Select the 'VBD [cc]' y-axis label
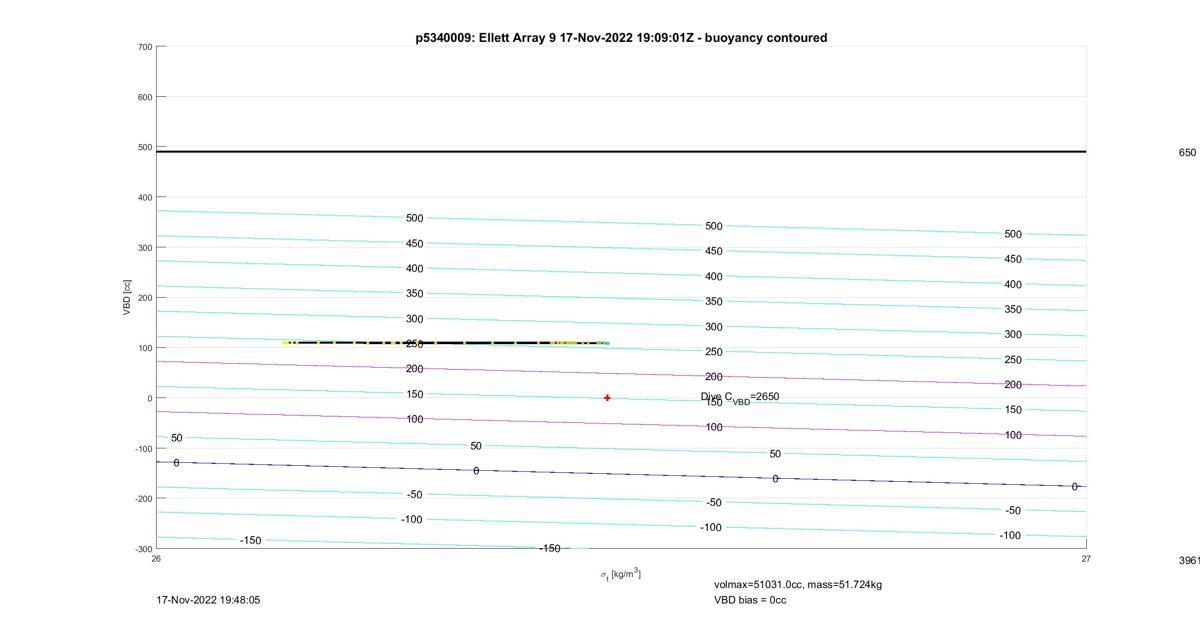Image resolution: width=1200 pixels, height=617 pixels. coord(128,297)
